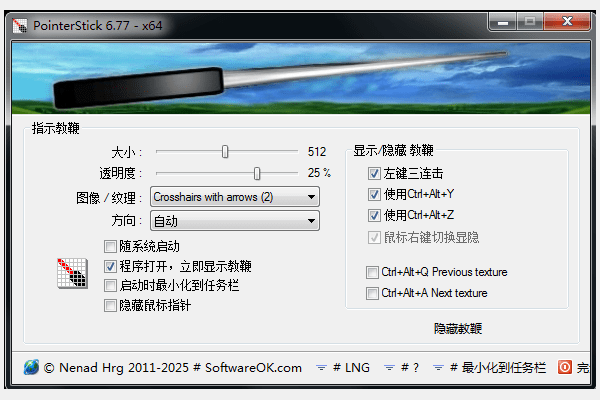The width and height of the screenshot is (600, 400).
Task: Open the 图像/纹理 Crosshairs with arrows dropdown
Action: (x=235, y=197)
